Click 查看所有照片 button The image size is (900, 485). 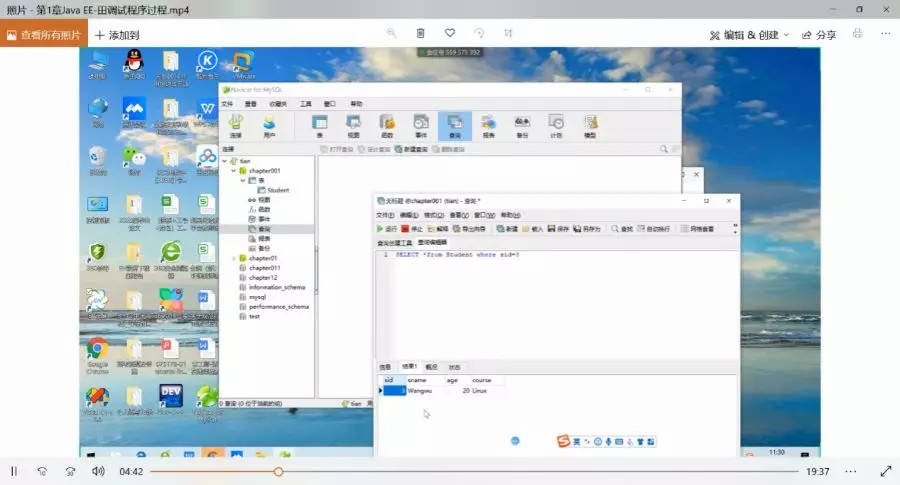[x=40, y=34]
